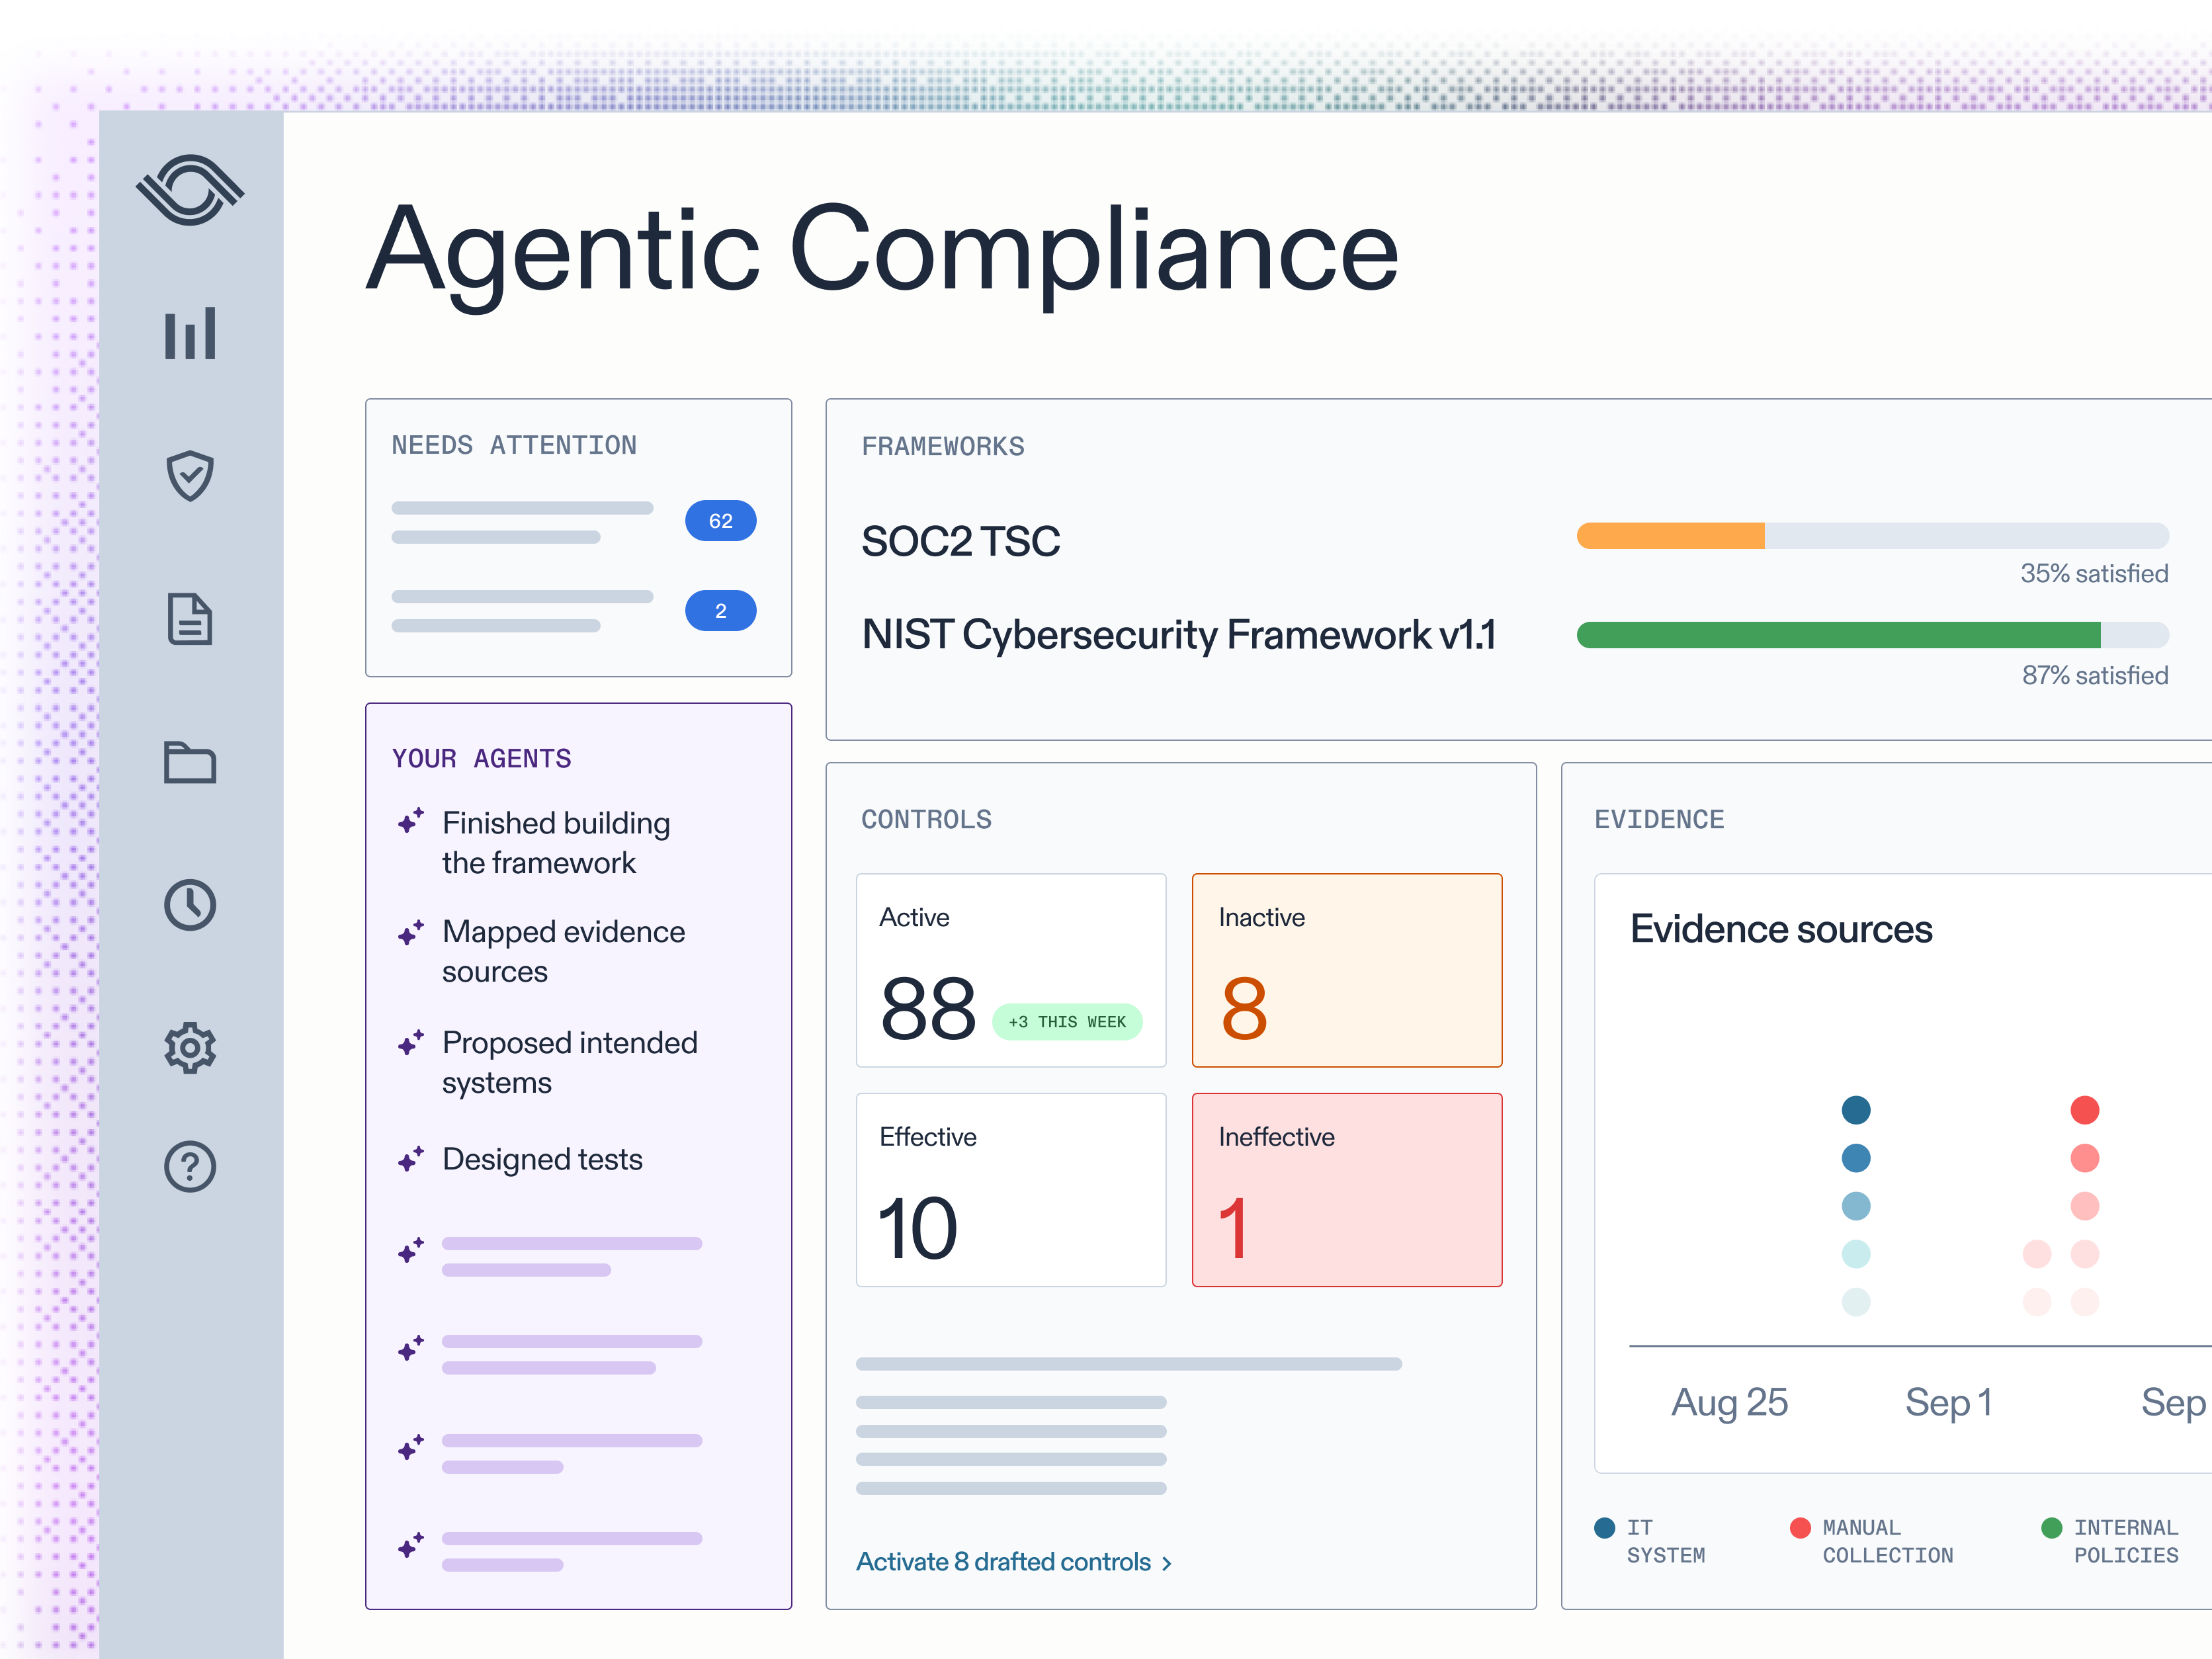This screenshot has height=1659, width=2212.
Task: Open the Ineffective controls card showing 1
Action: (1347, 1190)
